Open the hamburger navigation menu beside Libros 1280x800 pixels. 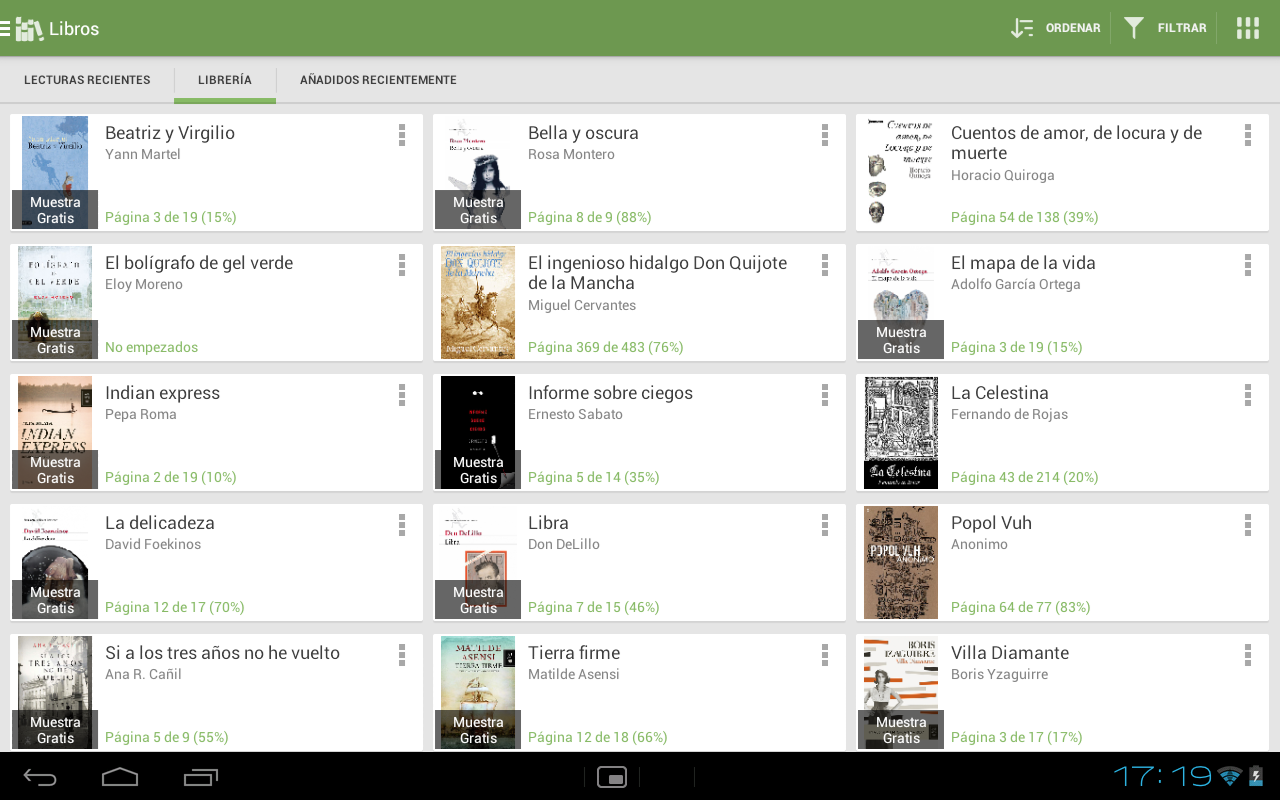pyautogui.click(x=6, y=28)
